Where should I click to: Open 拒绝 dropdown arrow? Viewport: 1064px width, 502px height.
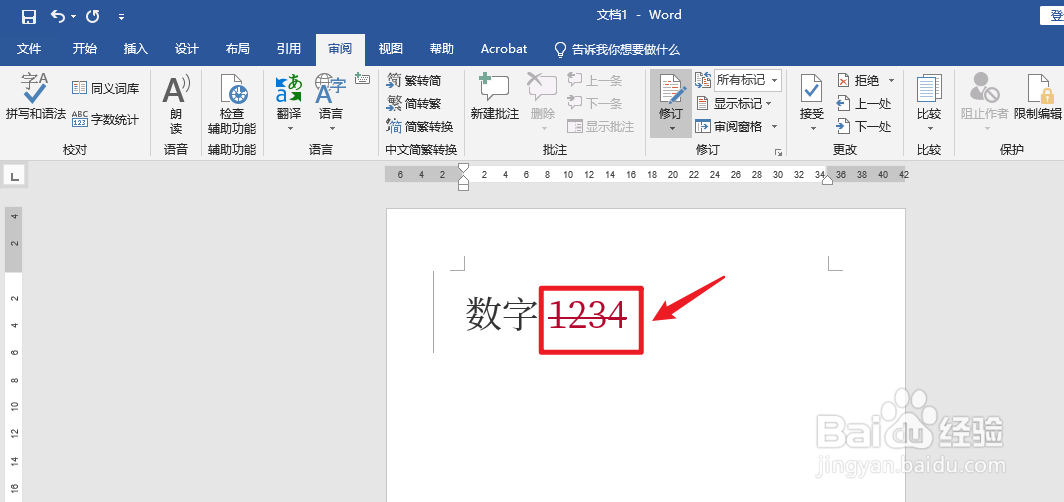tap(891, 81)
